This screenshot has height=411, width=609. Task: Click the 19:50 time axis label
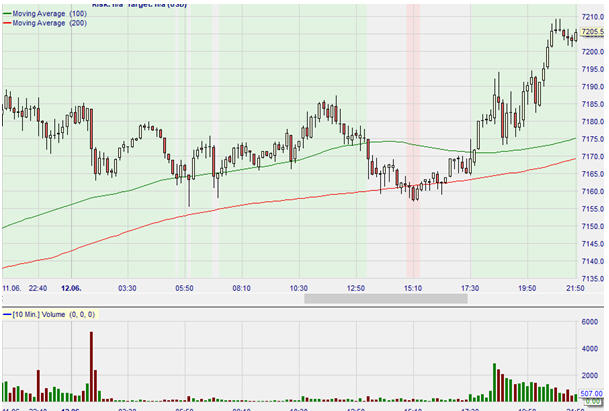pos(527,288)
